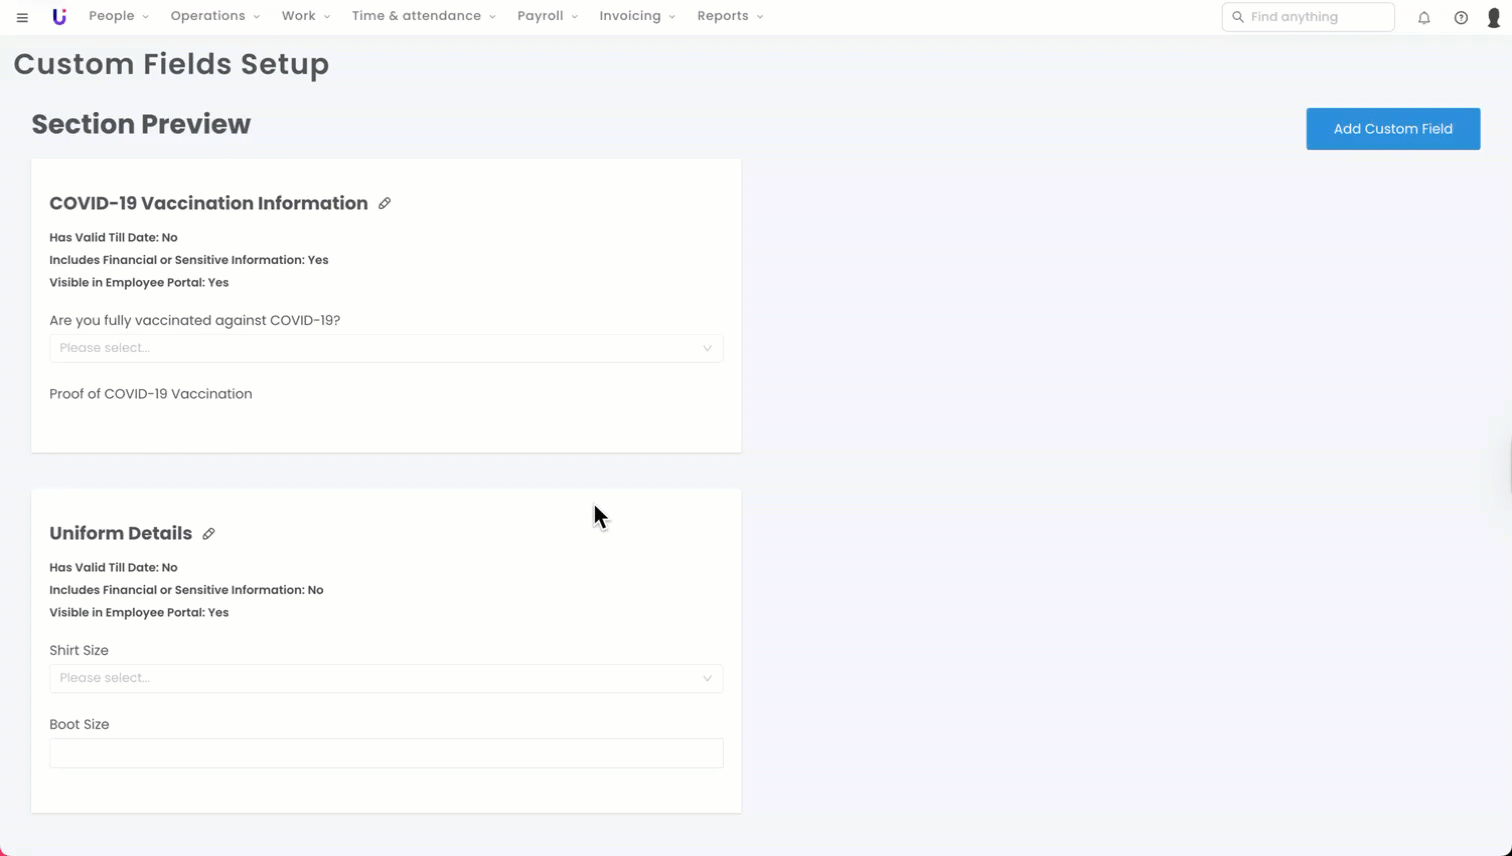Open the Reports menu
This screenshot has width=1512, height=856.
pyautogui.click(x=730, y=16)
